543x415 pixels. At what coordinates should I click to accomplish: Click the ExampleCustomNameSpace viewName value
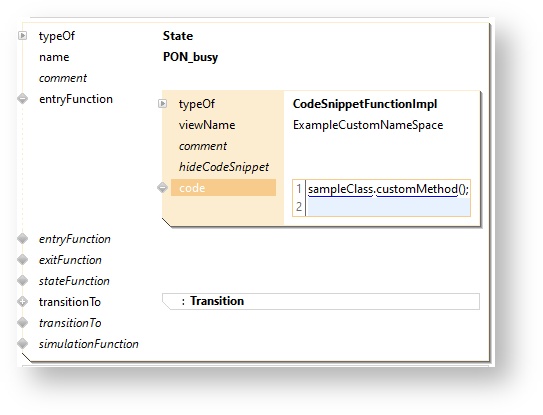point(368,125)
